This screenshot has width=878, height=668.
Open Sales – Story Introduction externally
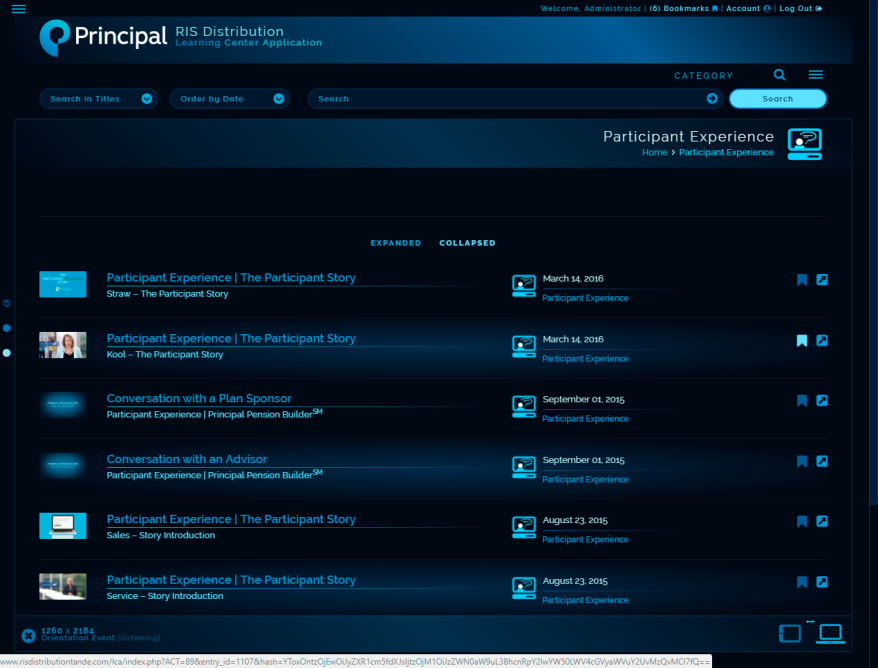click(821, 521)
